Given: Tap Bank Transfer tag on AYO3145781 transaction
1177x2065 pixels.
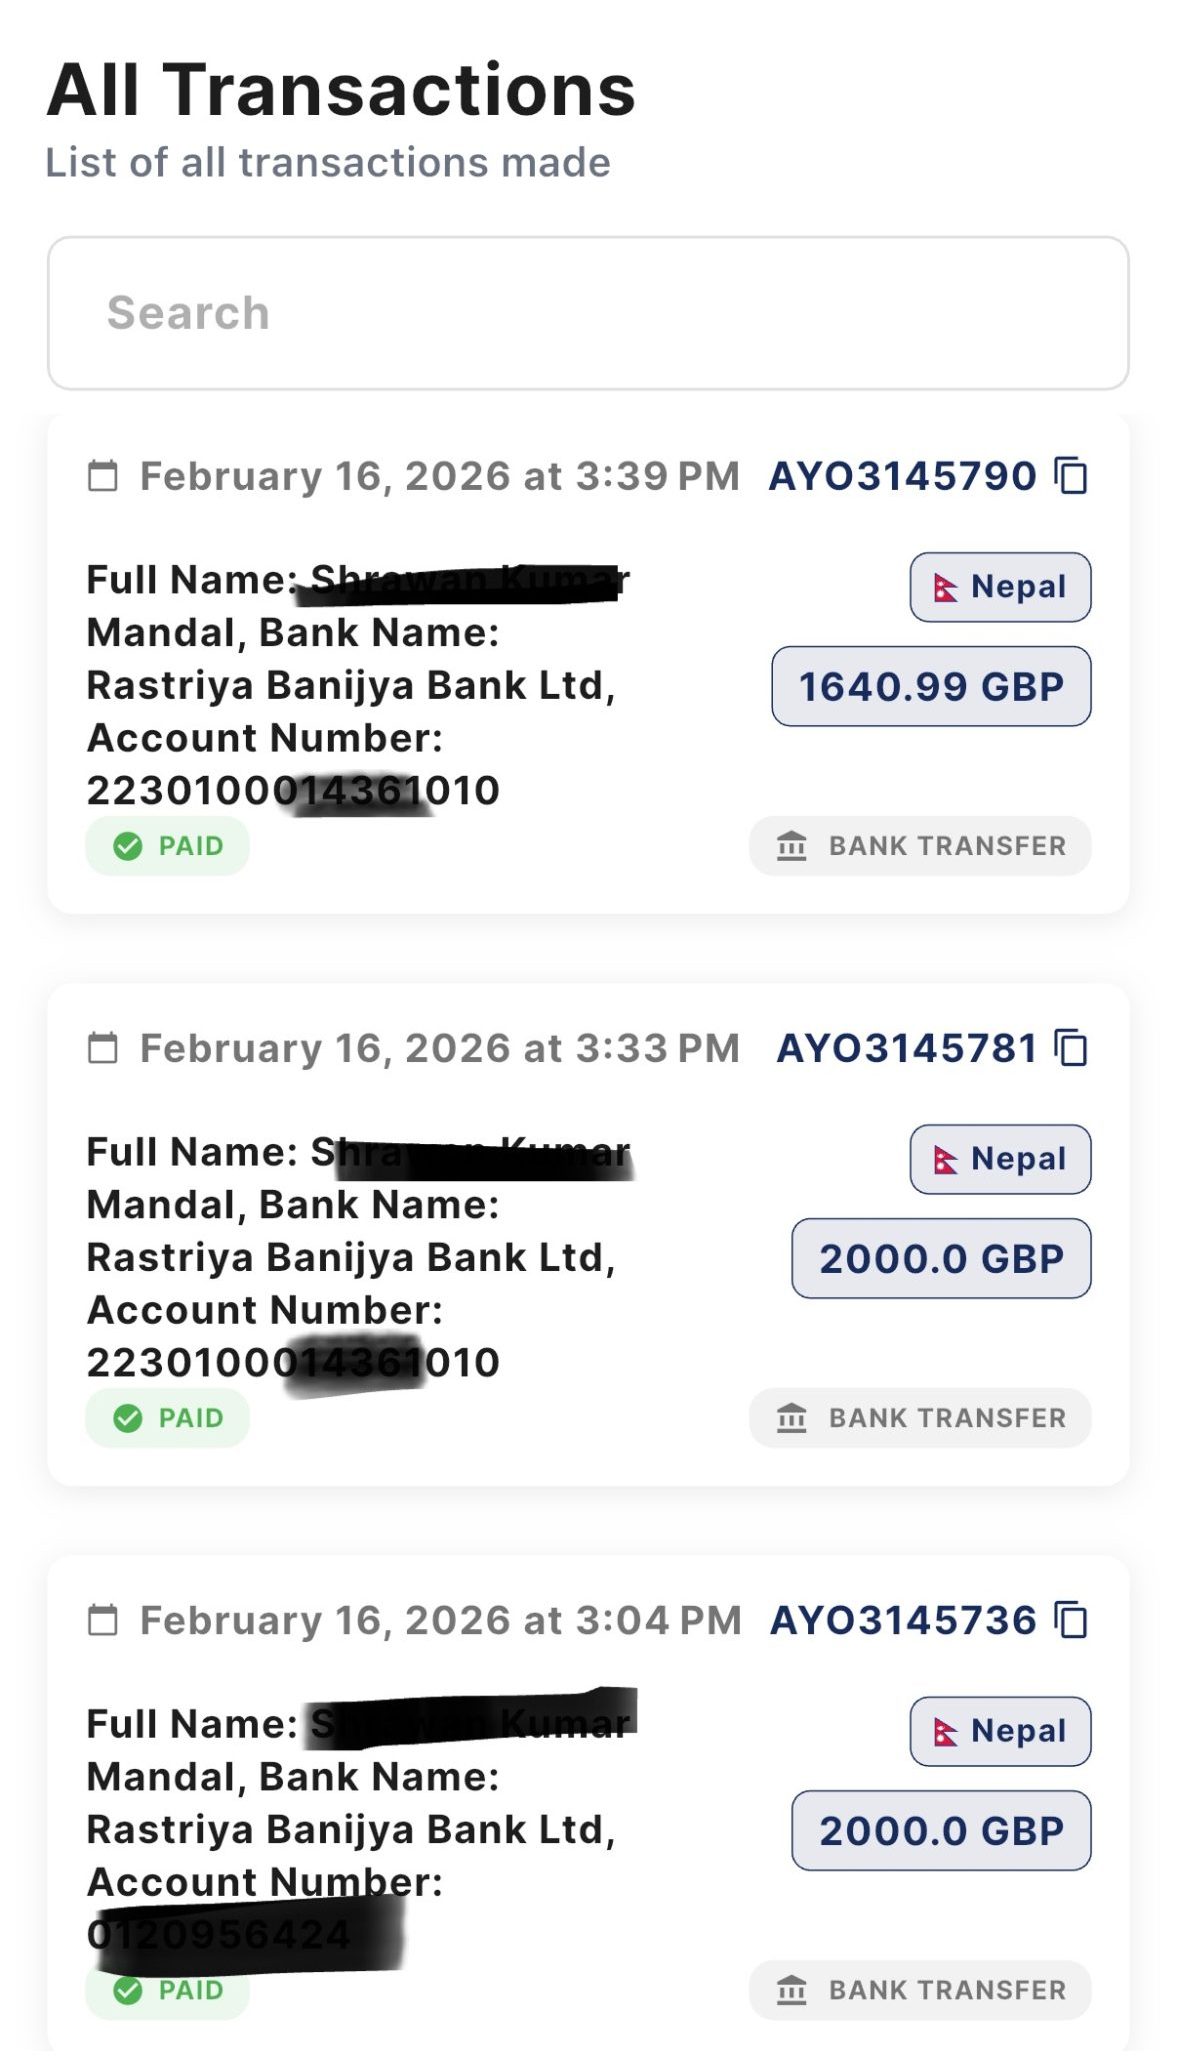Looking at the screenshot, I should (x=920, y=1418).
